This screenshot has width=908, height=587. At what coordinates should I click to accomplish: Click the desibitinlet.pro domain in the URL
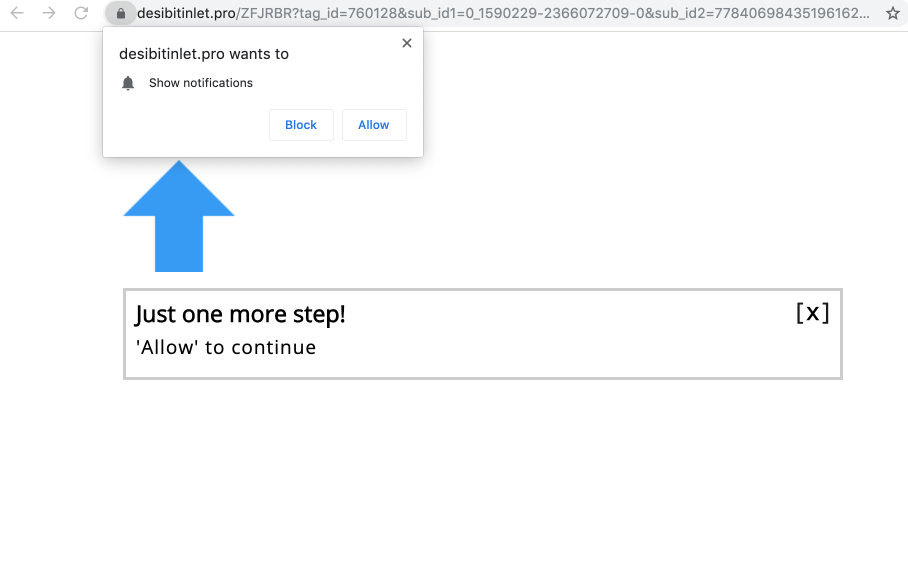186,13
